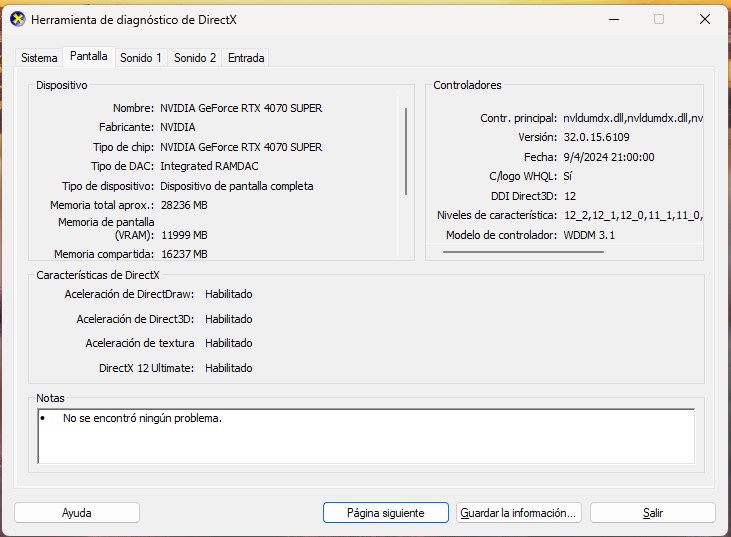This screenshot has height=537, width=731.
Task: Click the driver date 9/4/2024 21:00:00
Action: pyautogui.click(x=609, y=157)
